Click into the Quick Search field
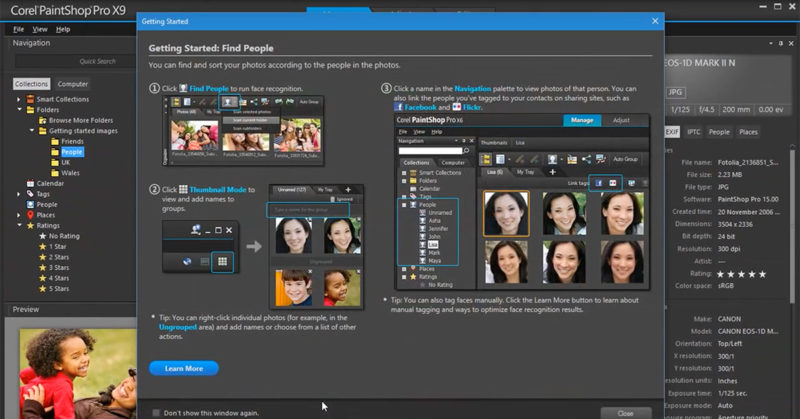 tap(76, 61)
